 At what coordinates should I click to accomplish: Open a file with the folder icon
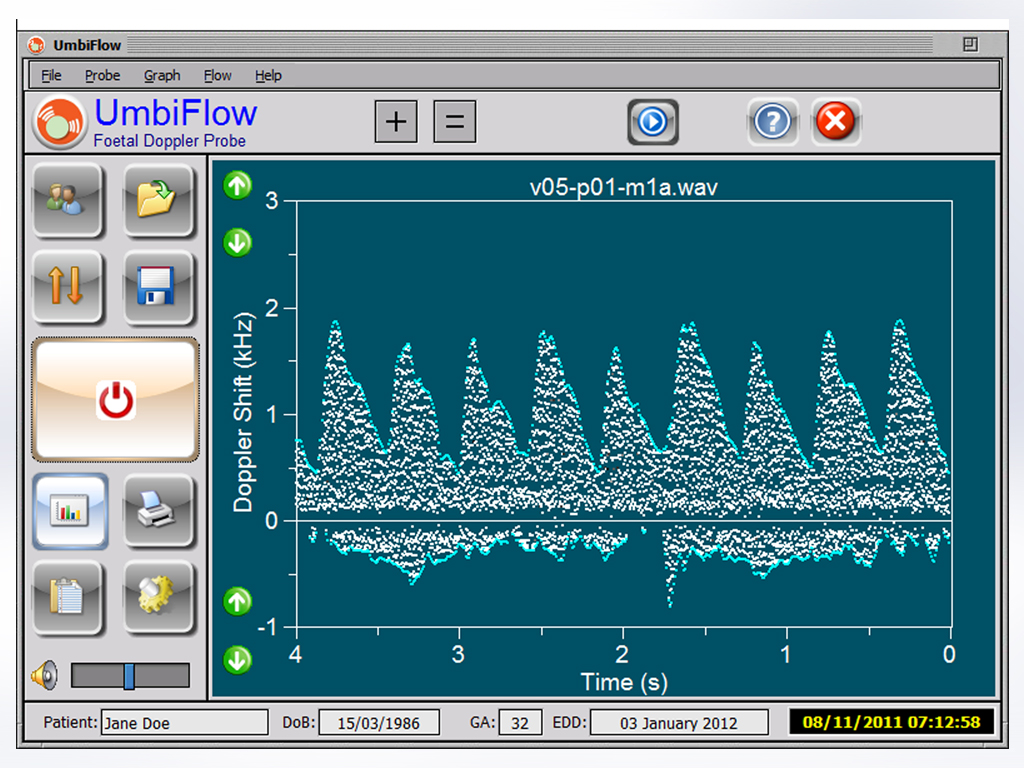(x=157, y=199)
